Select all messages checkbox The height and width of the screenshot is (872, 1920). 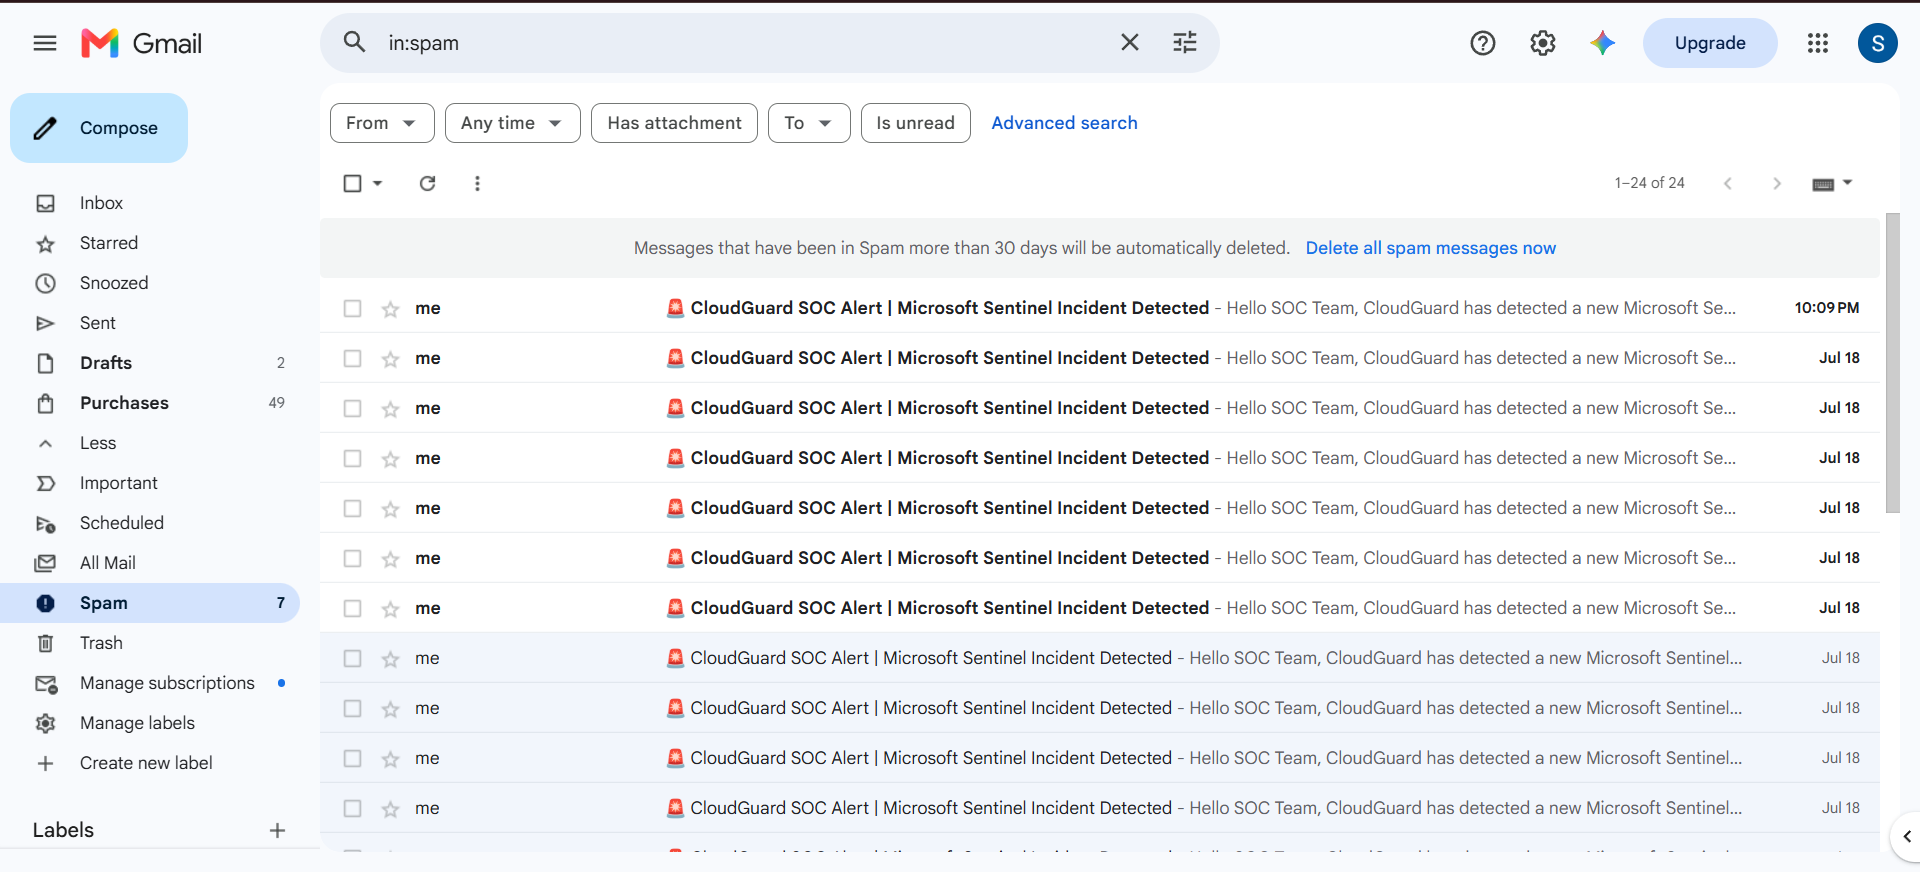click(352, 183)
